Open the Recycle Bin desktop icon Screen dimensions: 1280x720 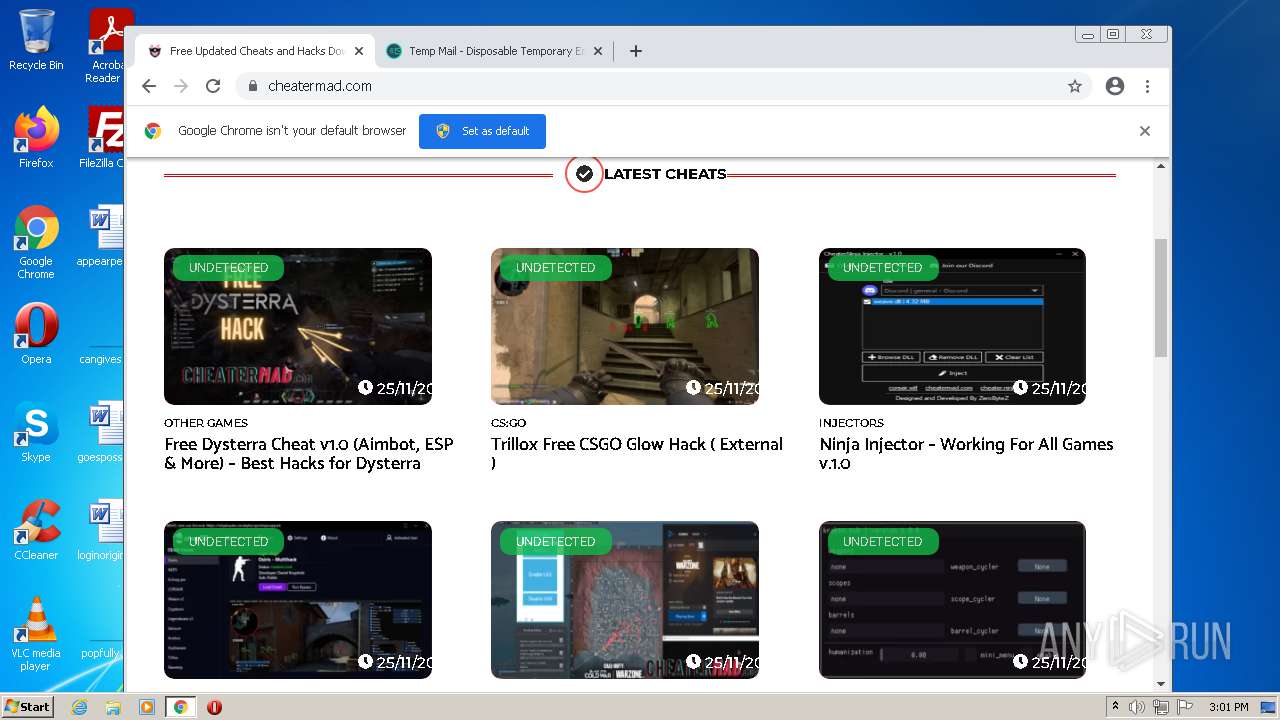pyautogui.click(x=36, y=40)
